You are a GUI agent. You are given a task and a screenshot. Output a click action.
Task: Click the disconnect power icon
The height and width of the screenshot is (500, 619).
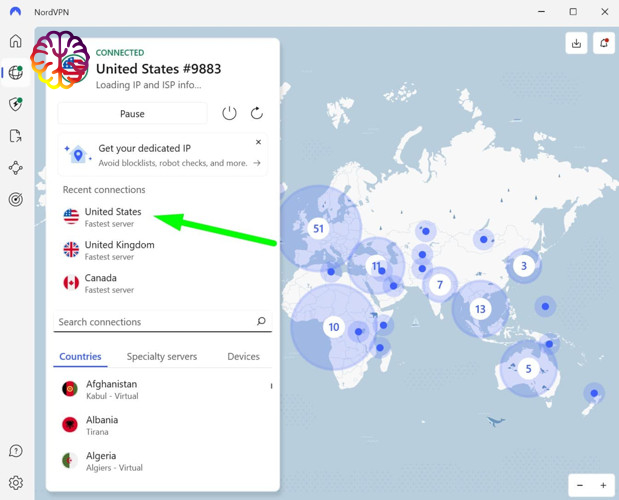point(229,114)
